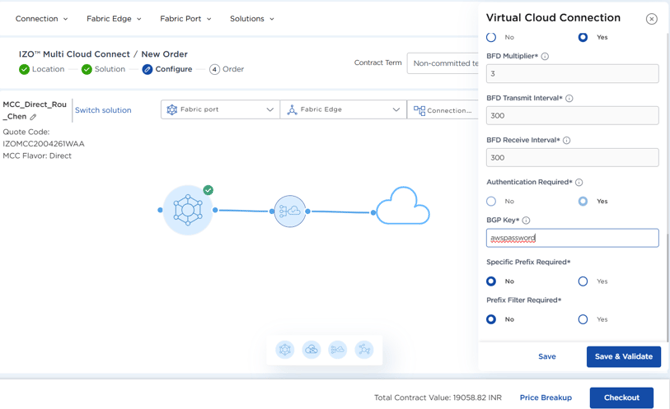The image size is (670, 409).
Task: Click the green checkmark badge on port node
Action: point(208,190)
